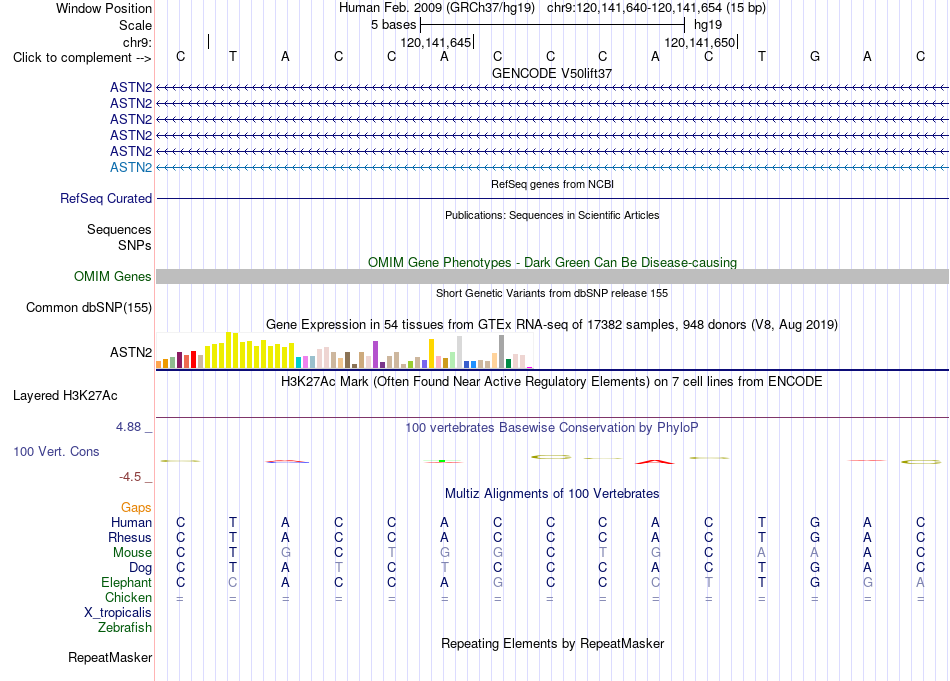
Task: Click the Human alignment row label
Action: tap(131, 522)
